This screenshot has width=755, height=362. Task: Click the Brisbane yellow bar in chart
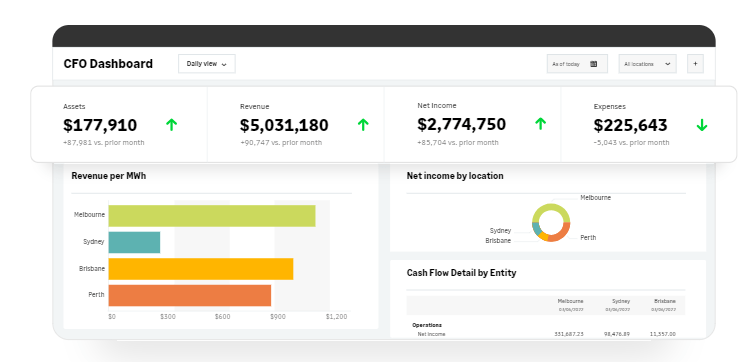(201, 269)
